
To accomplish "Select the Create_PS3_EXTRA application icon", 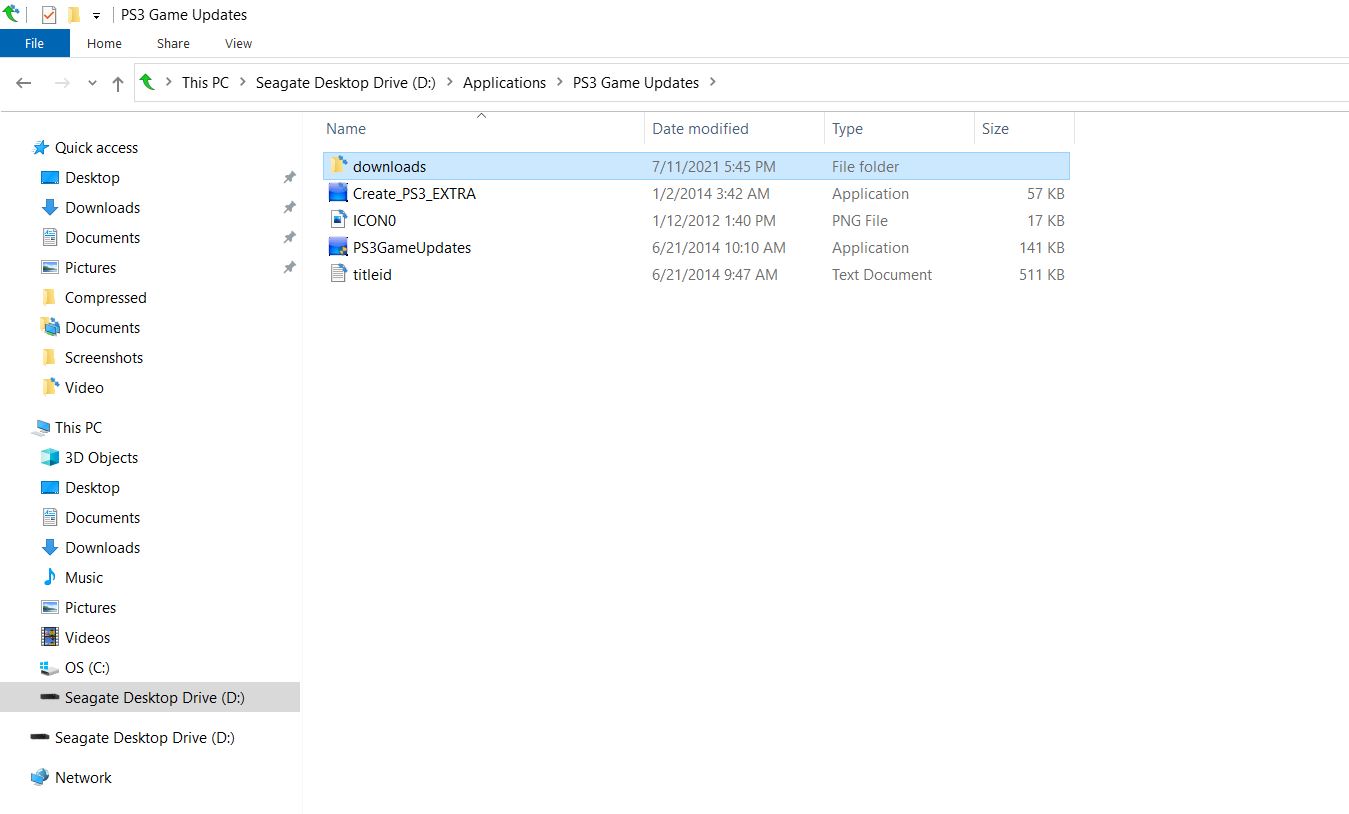I will tap(338, 193).
